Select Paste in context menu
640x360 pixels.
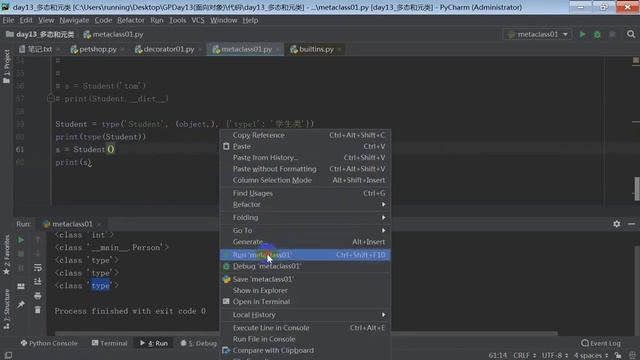pos(305,146)
